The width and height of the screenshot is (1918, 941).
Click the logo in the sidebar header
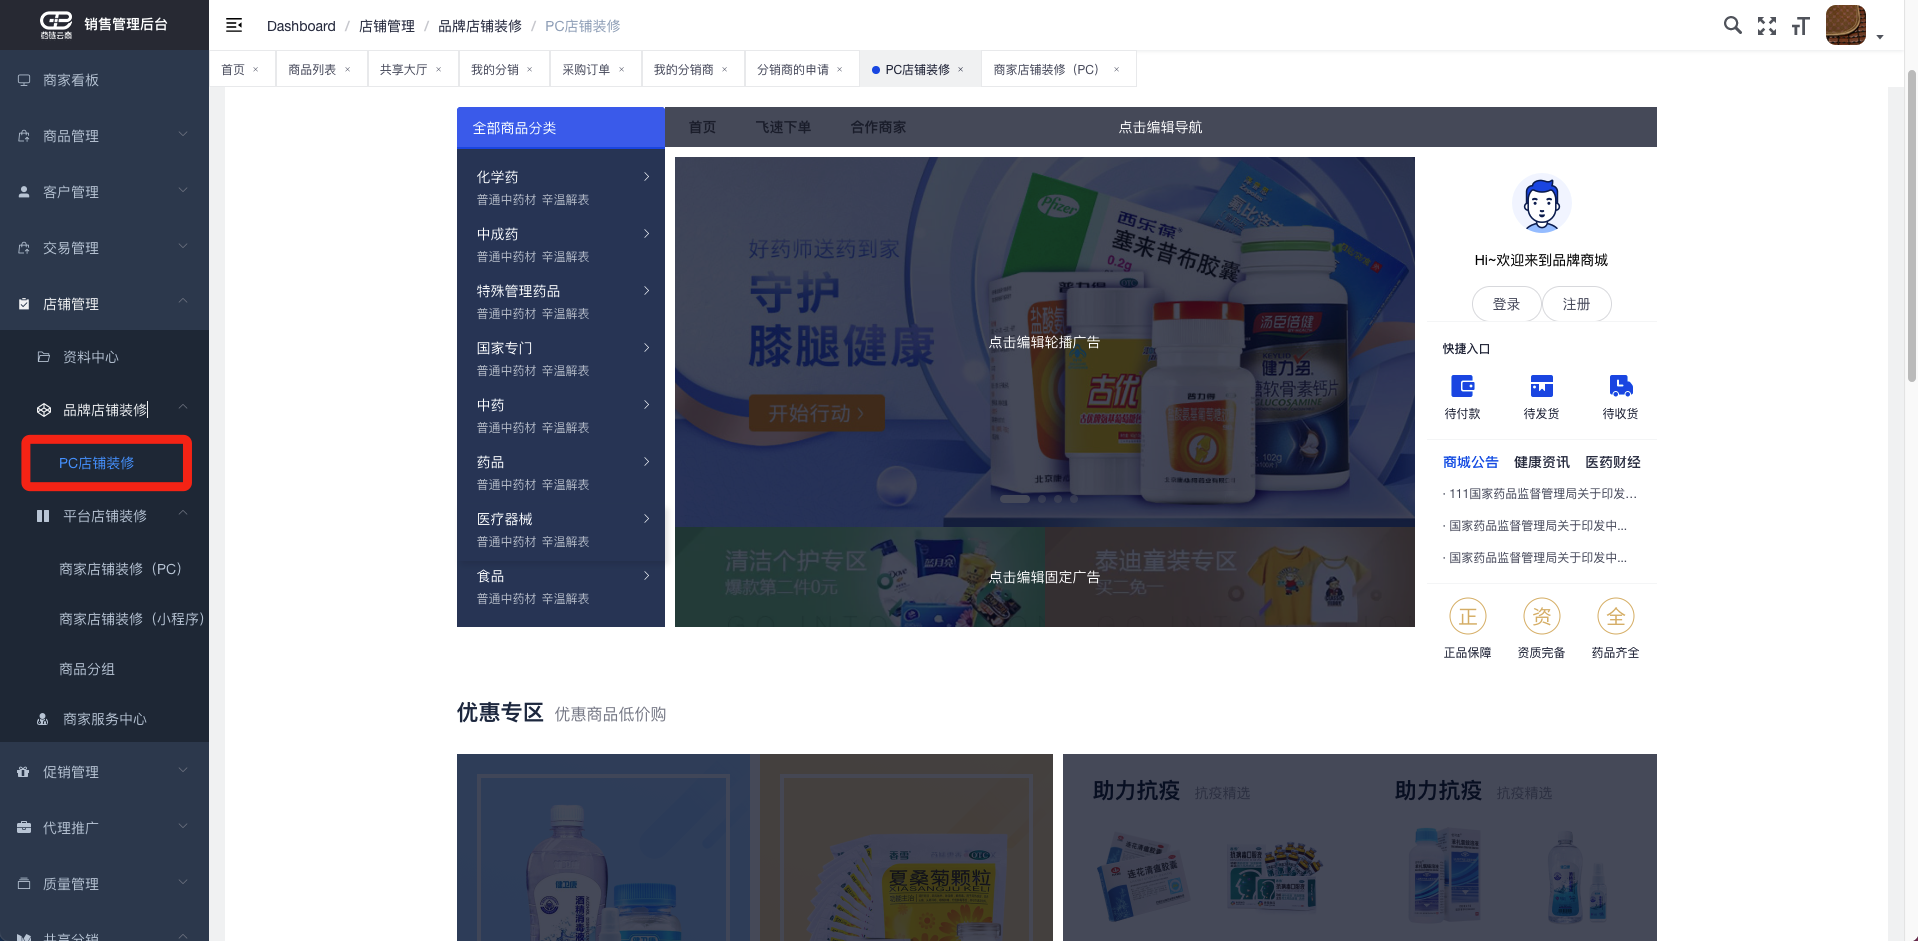(56, 24)
